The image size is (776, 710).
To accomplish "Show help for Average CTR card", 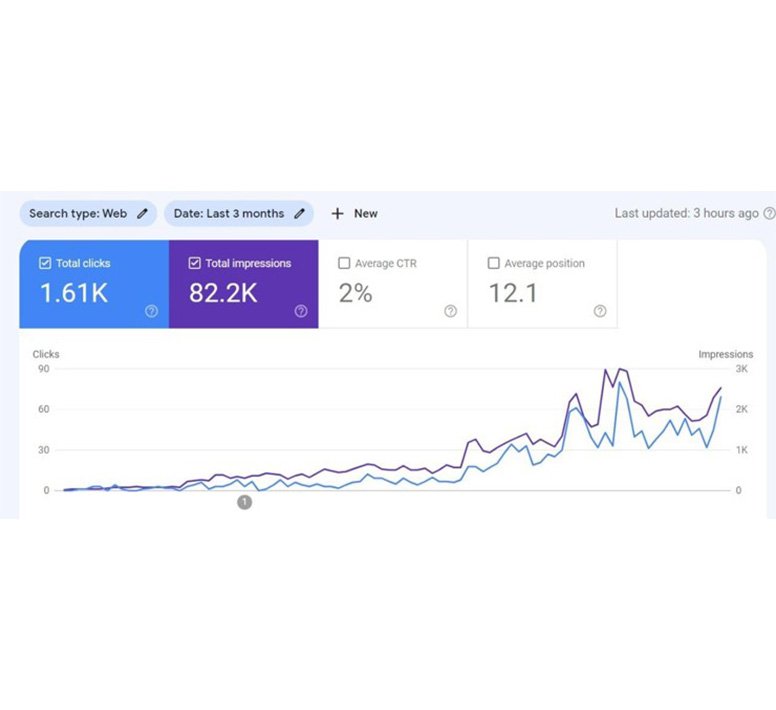I will [x=450, y=311].
